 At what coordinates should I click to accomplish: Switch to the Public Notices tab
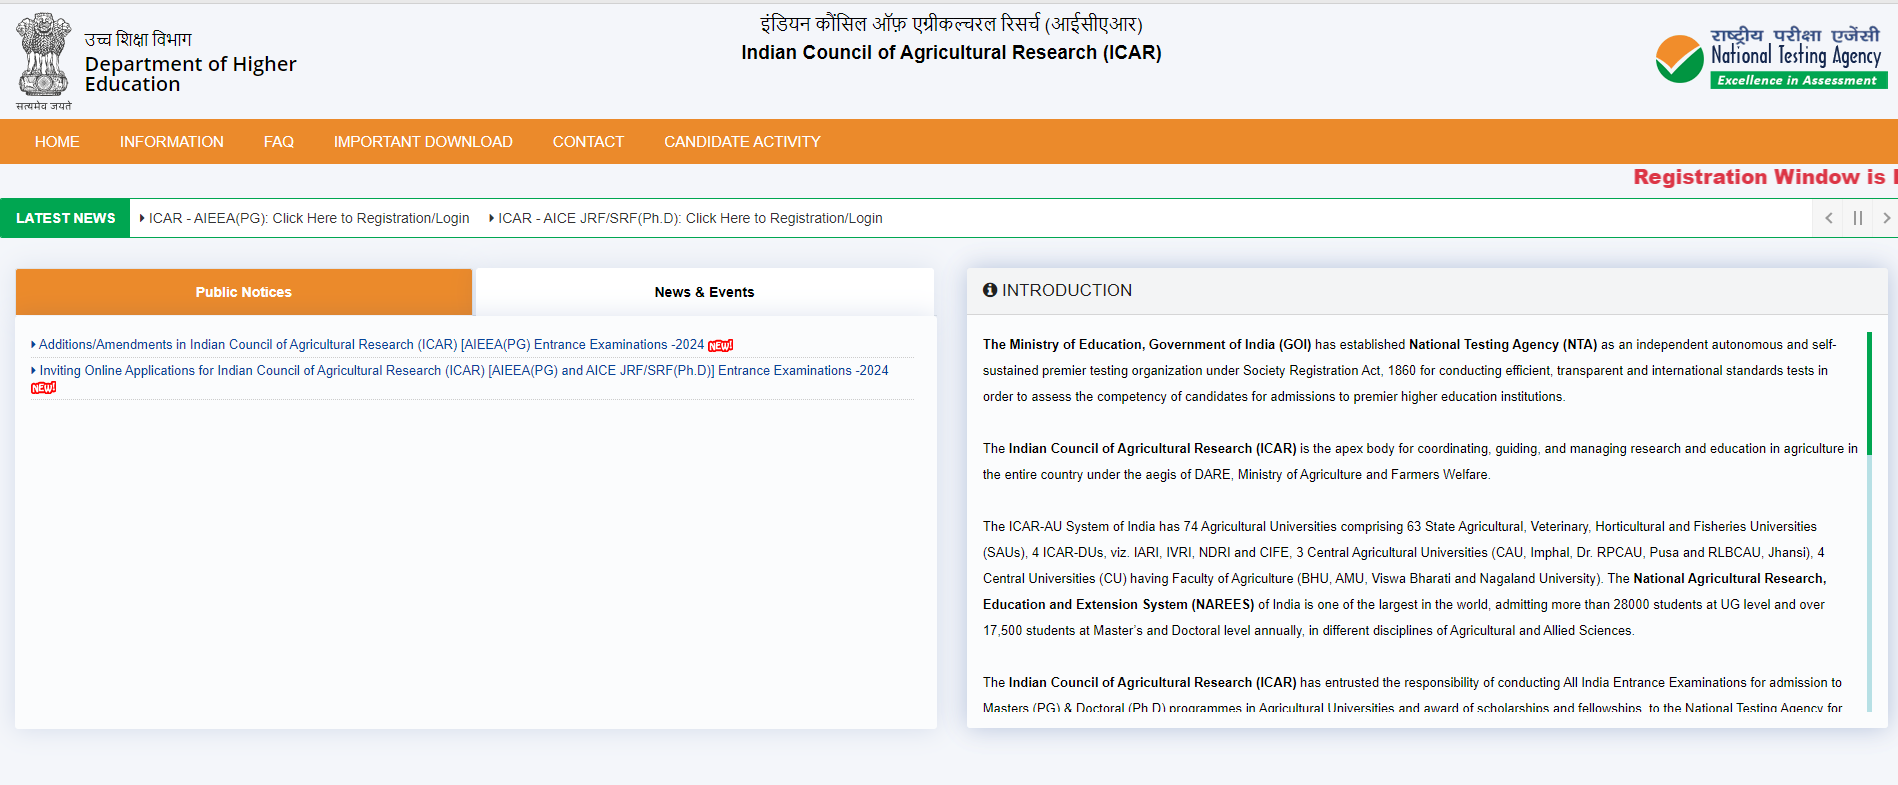(244, 292)
